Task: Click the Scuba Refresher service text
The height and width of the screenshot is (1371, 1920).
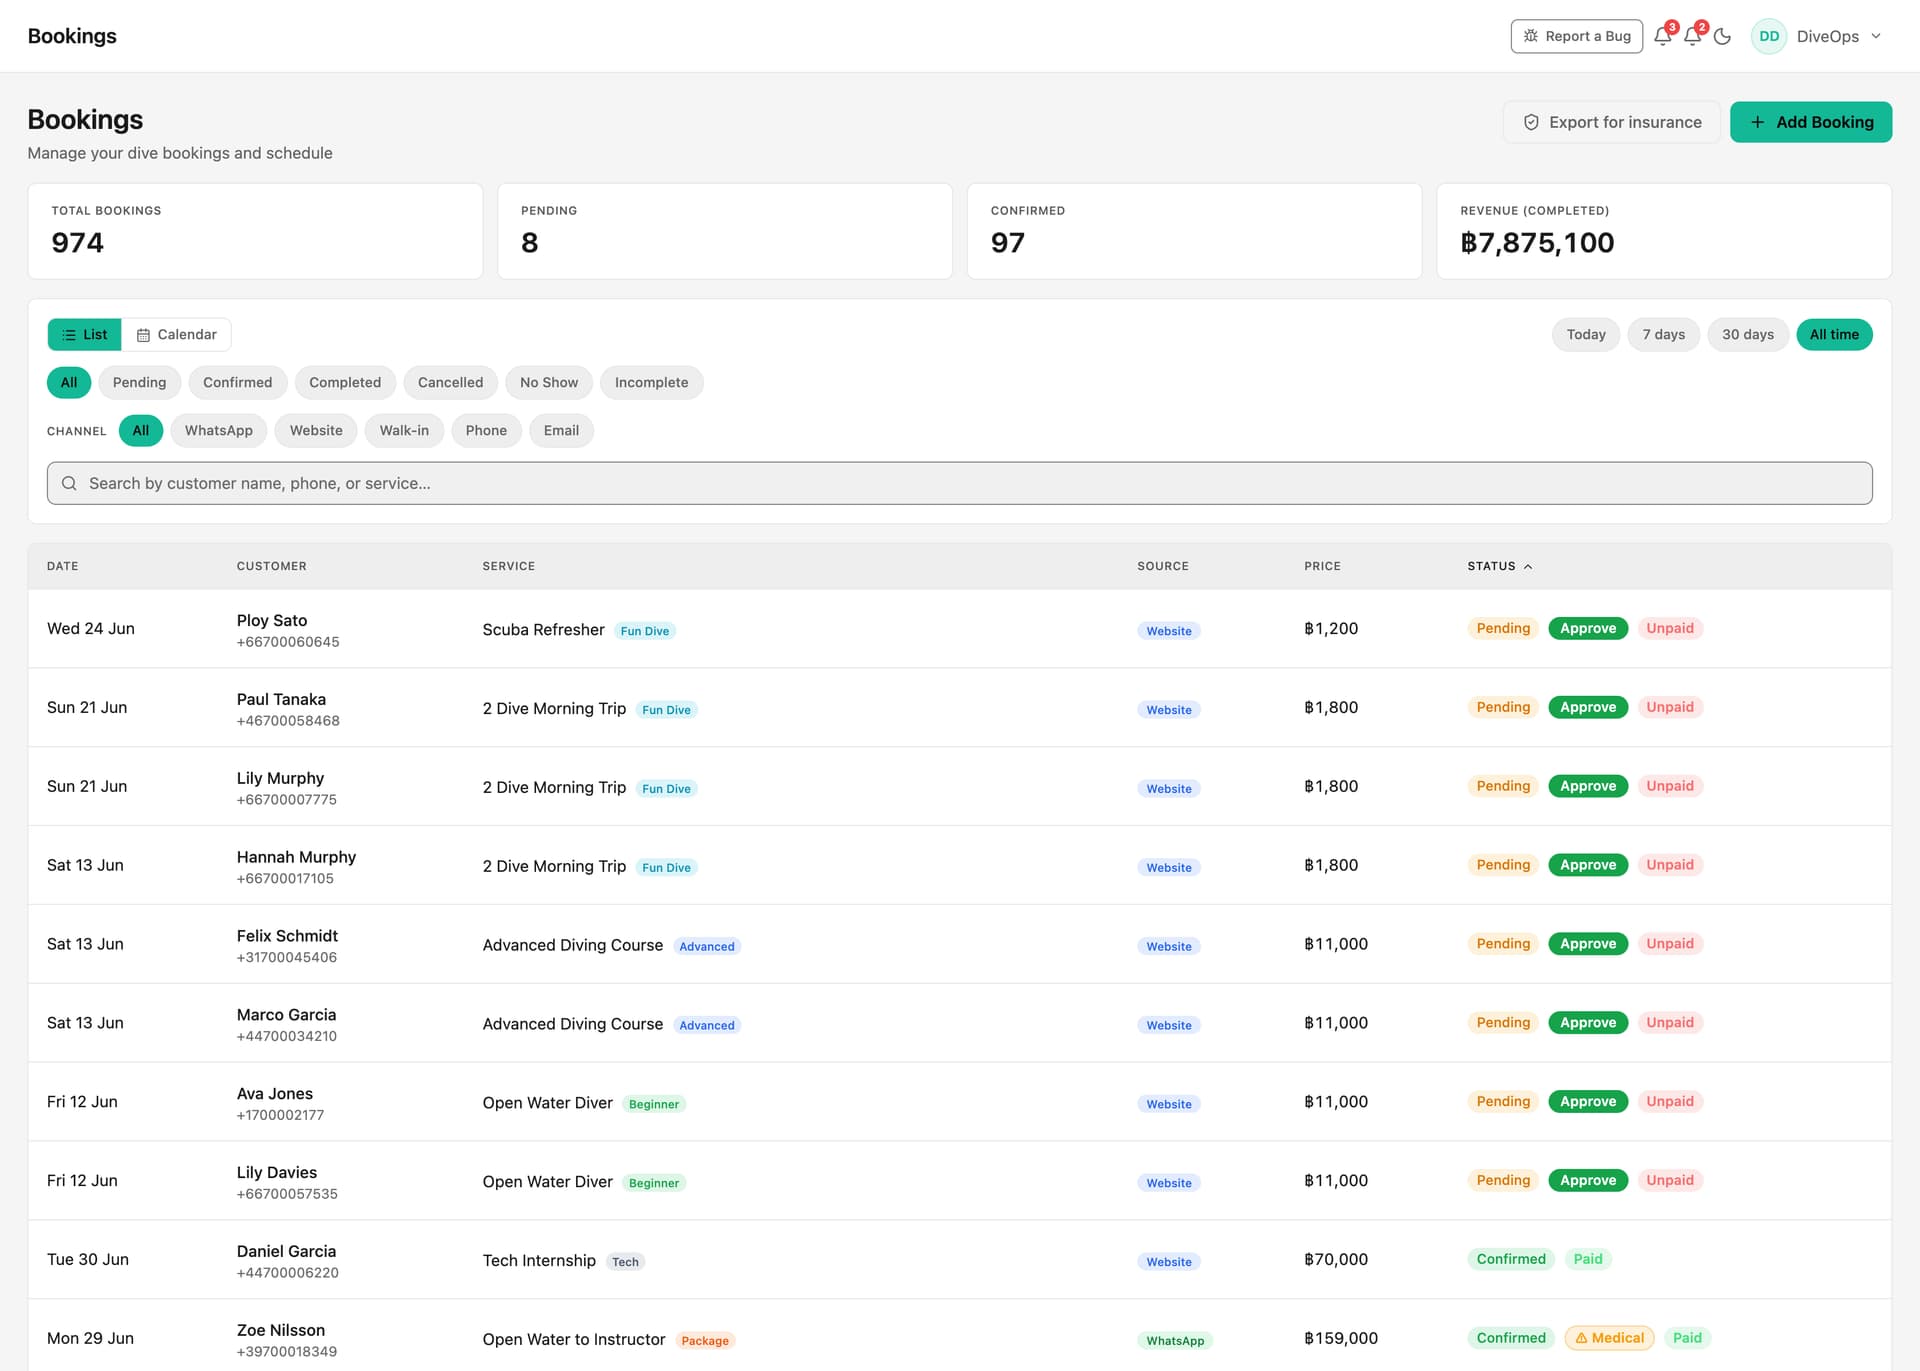Action: [543, 630]
